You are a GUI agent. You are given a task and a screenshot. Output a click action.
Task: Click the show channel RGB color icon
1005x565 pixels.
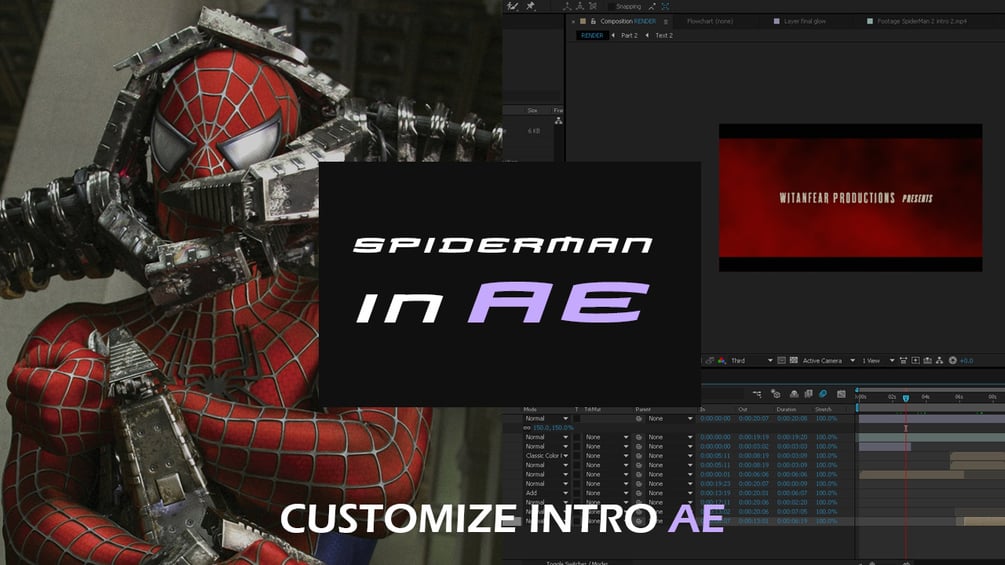[x=722, y=361]
